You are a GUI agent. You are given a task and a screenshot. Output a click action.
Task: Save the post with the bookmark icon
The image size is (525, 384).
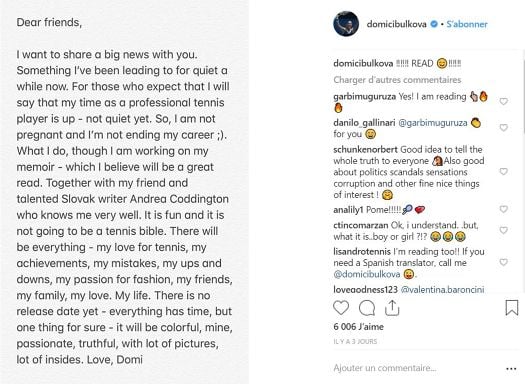512,308
